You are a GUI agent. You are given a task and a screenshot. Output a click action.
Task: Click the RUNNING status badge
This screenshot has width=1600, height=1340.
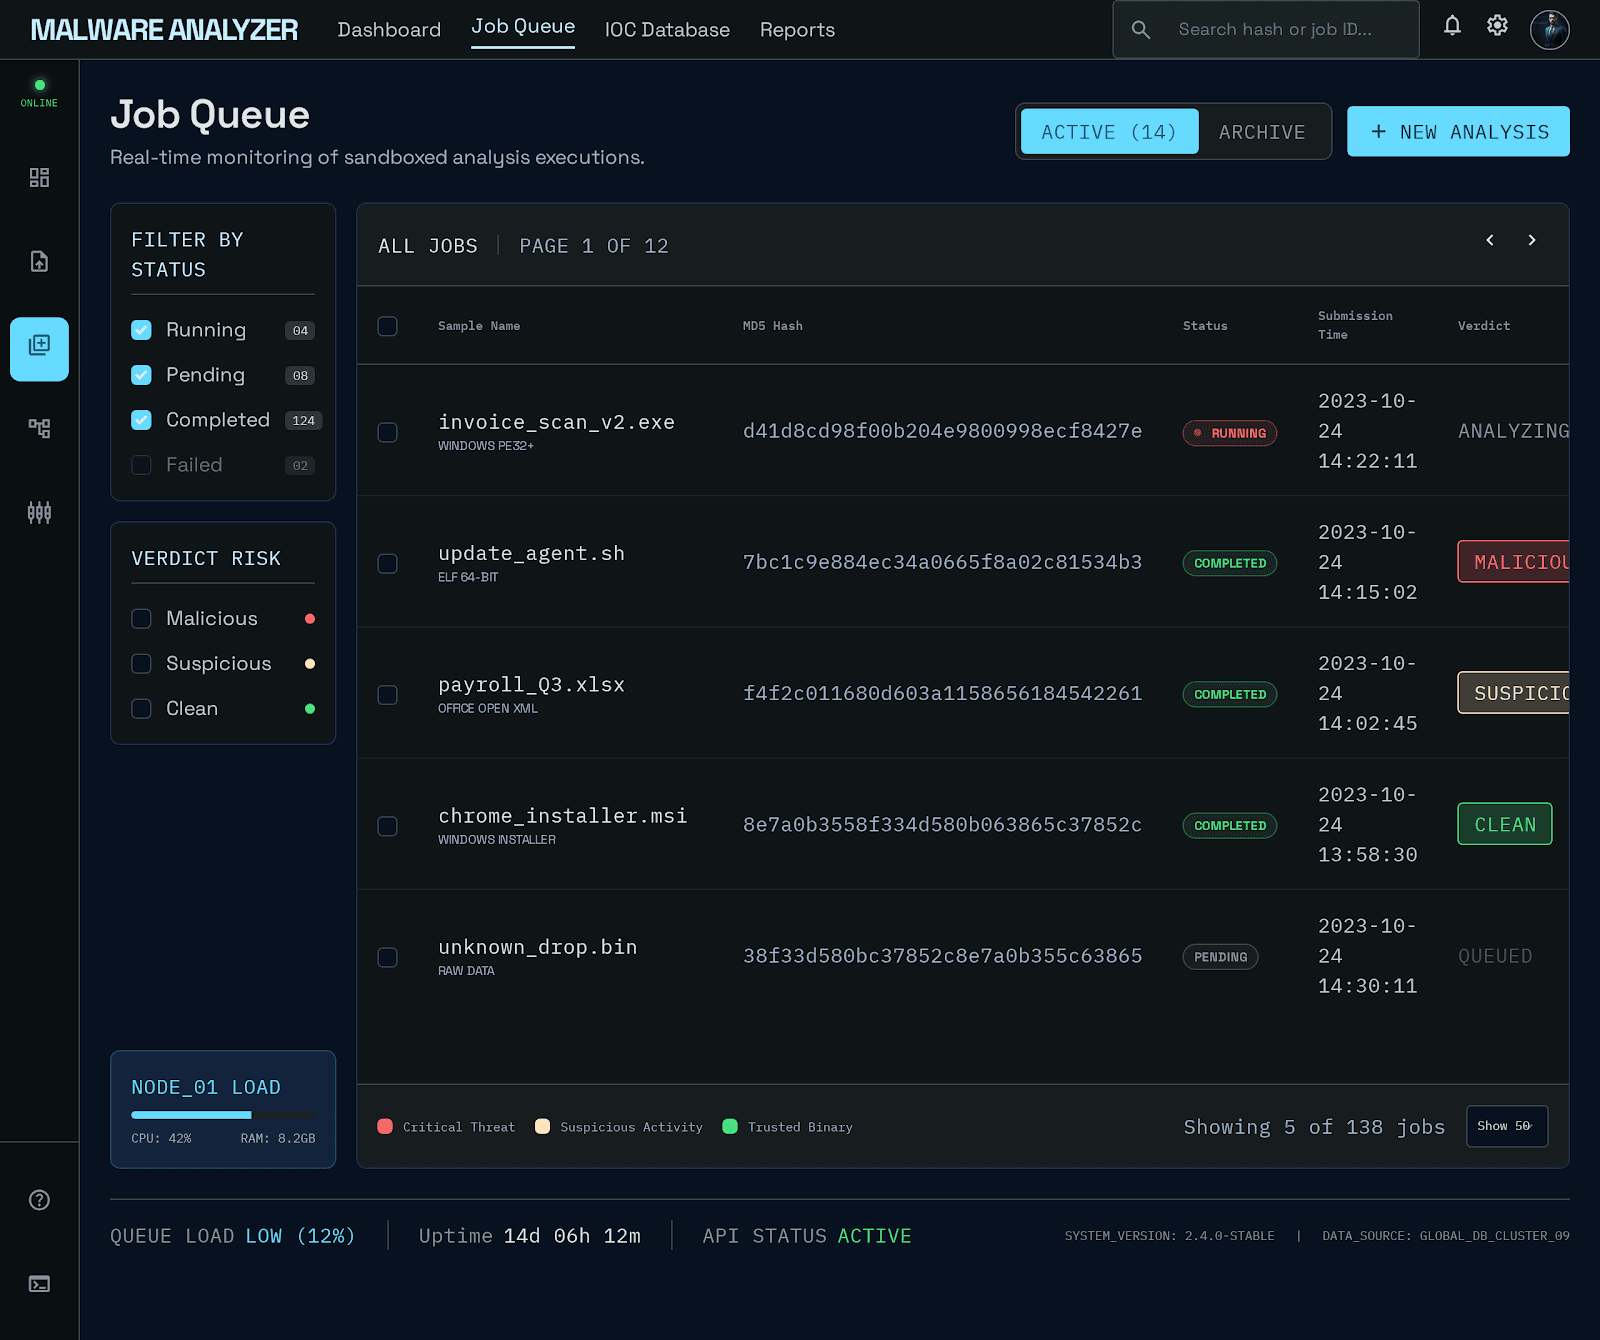coord(1230,433)
